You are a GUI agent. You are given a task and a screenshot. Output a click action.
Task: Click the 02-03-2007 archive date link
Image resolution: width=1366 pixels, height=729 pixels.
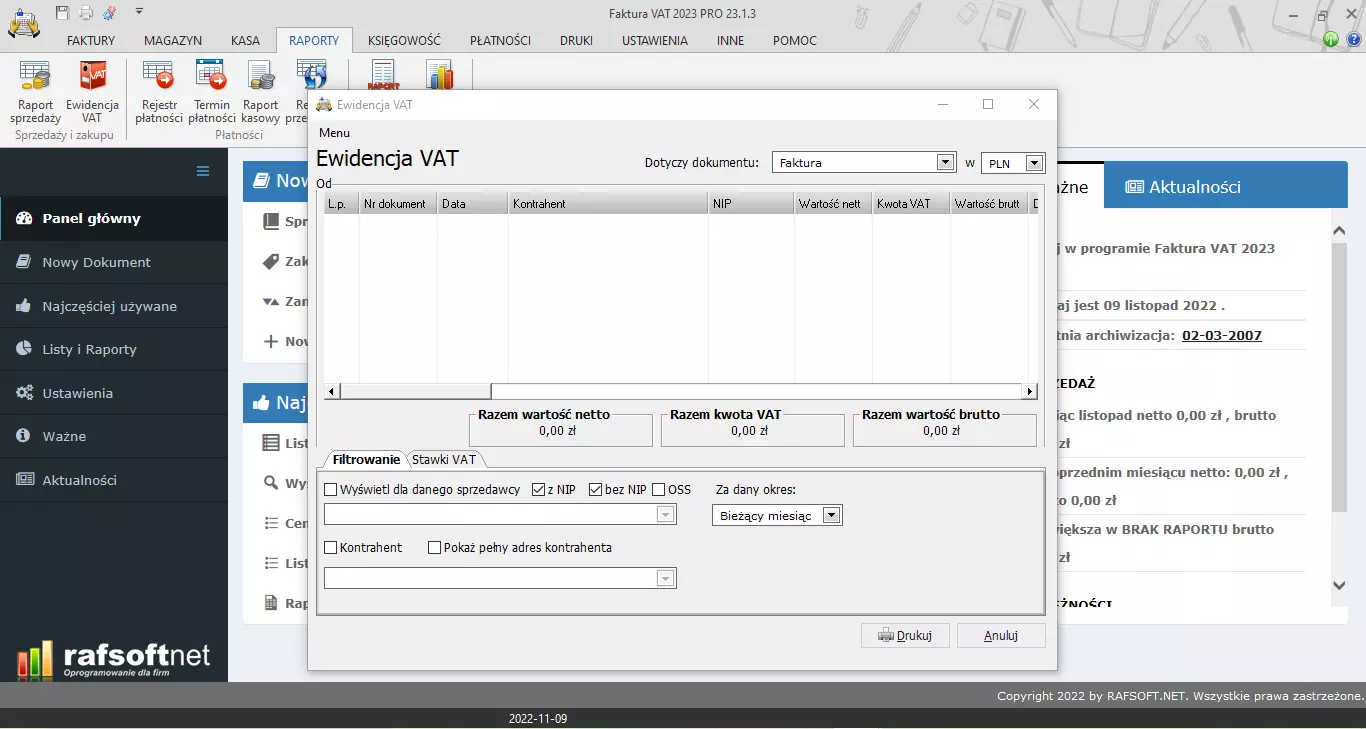(1221, 336)
